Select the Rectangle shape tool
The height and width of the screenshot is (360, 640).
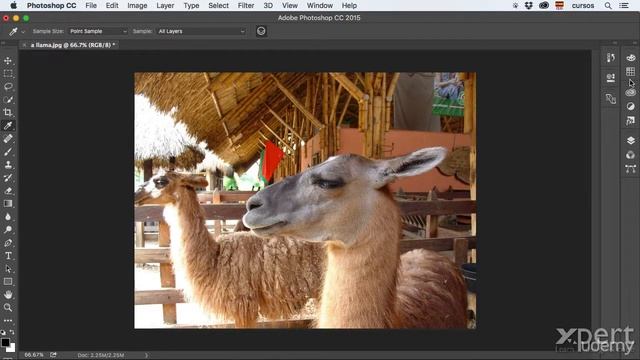click(8, 282)
